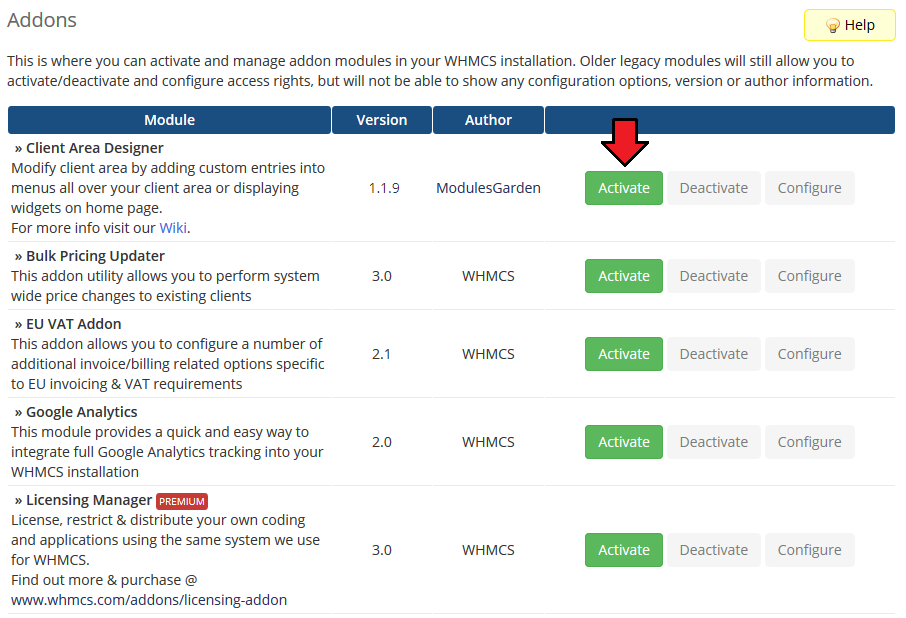Image resolution: width=906 pixels, height=618 pixels.
Task: Configure the EU VAT Addon
Action: click(810, 354)
